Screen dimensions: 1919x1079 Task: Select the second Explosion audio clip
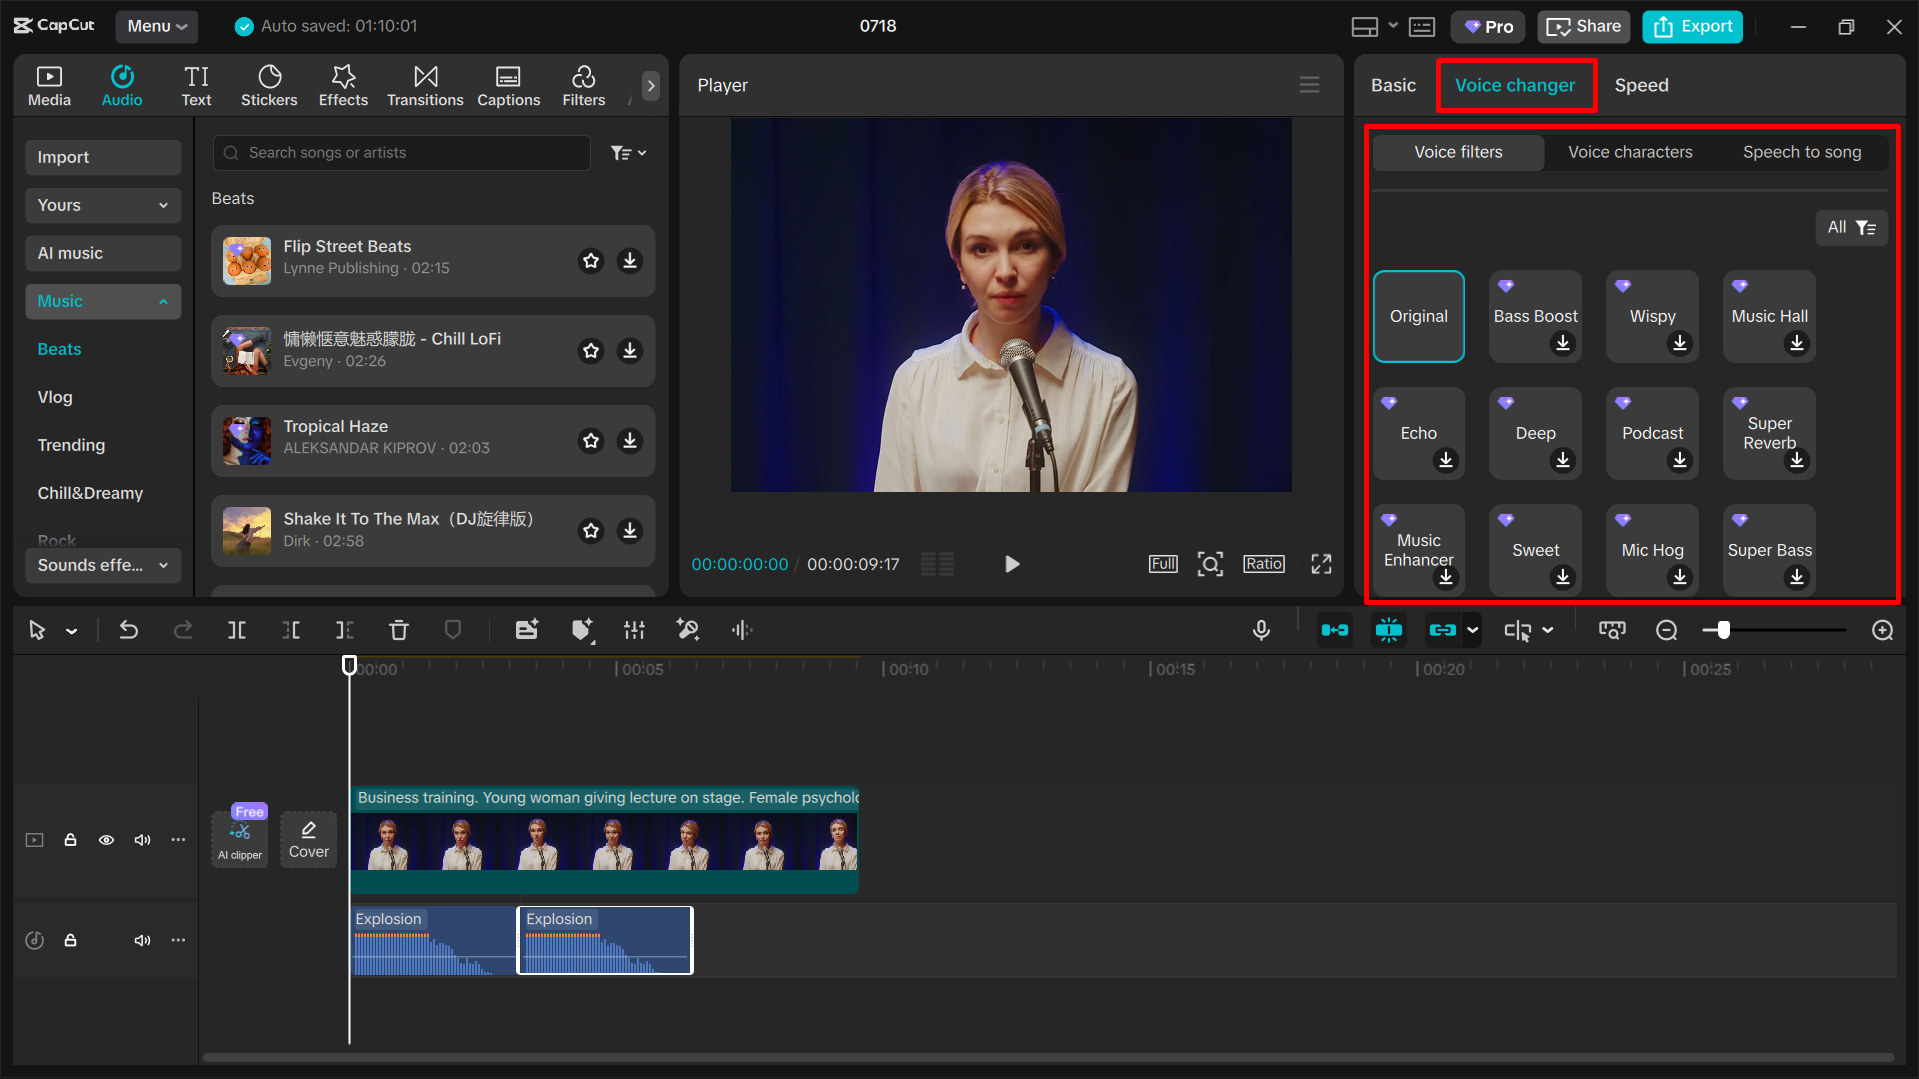605,940
